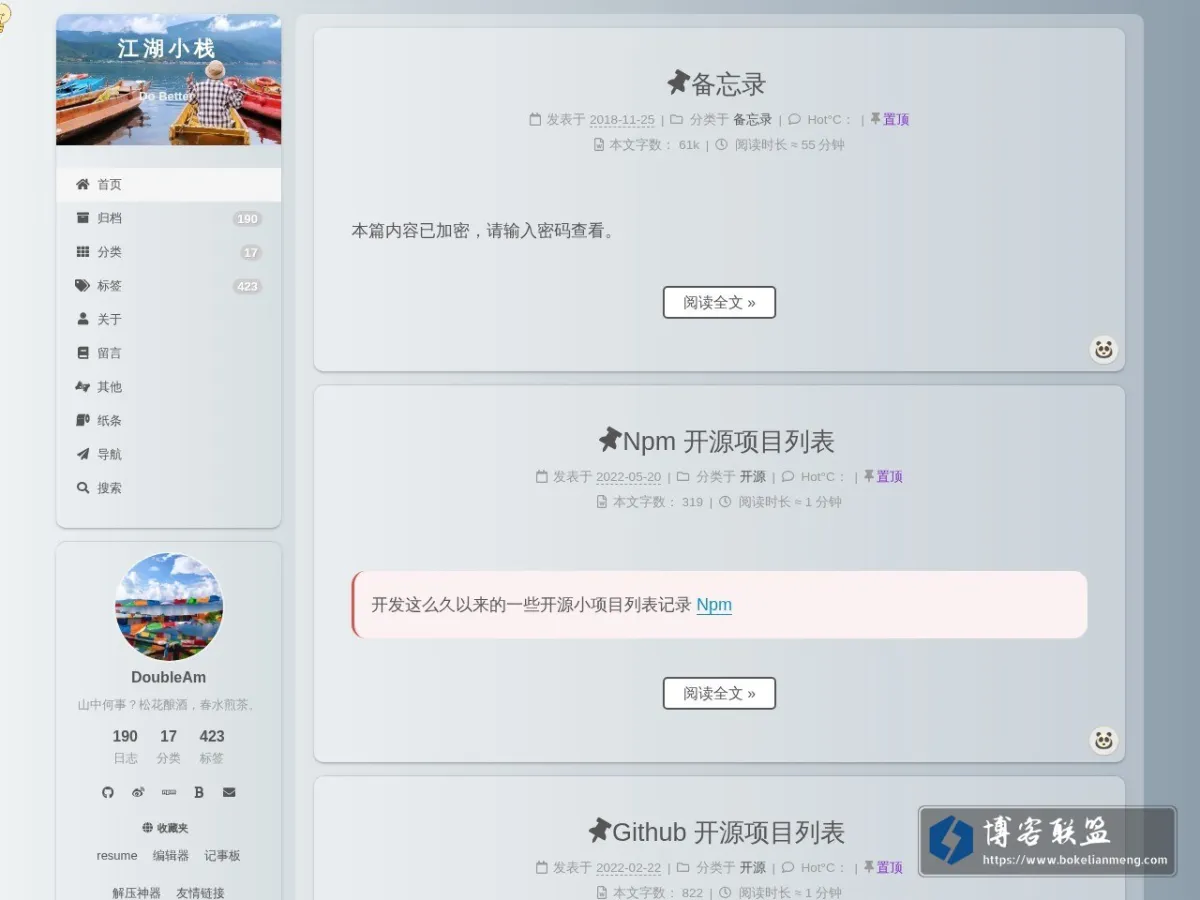Open the 分类 menu item
The width and height of the screenshot is (1200, 900).
point(168,252)
